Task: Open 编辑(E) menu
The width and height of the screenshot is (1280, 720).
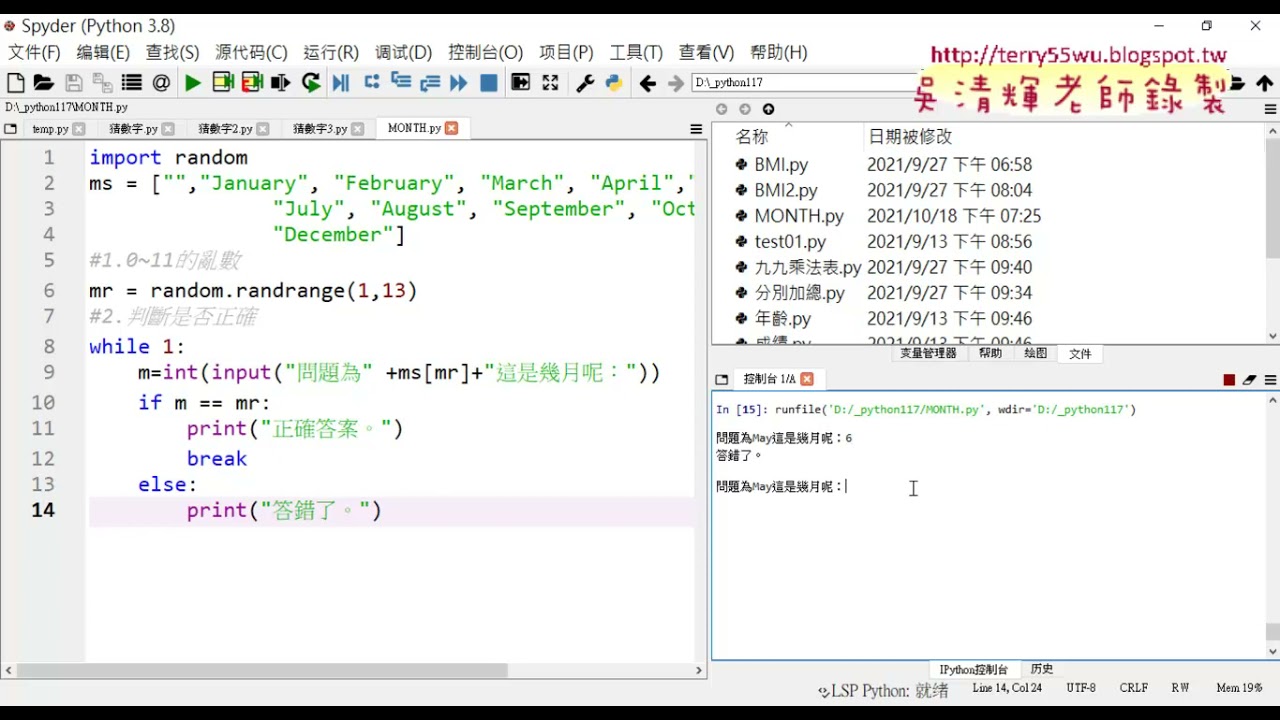Action: [x=103, y=52]
